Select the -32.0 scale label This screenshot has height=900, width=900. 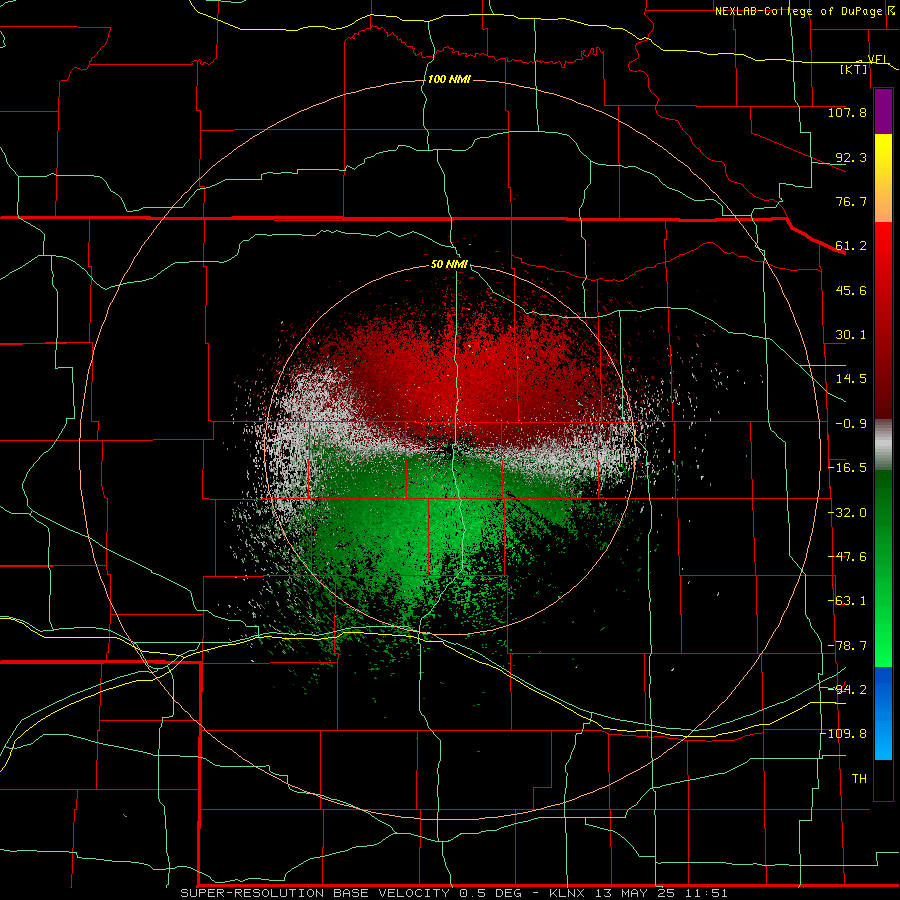pos(847,513)
